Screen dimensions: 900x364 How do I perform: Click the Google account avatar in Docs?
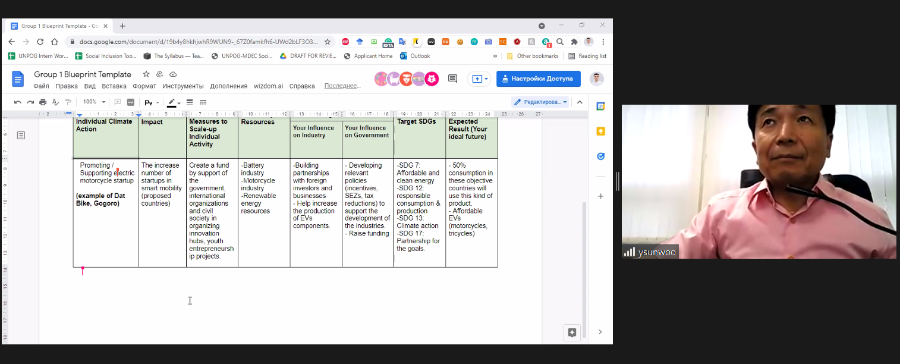pos(596,79)
